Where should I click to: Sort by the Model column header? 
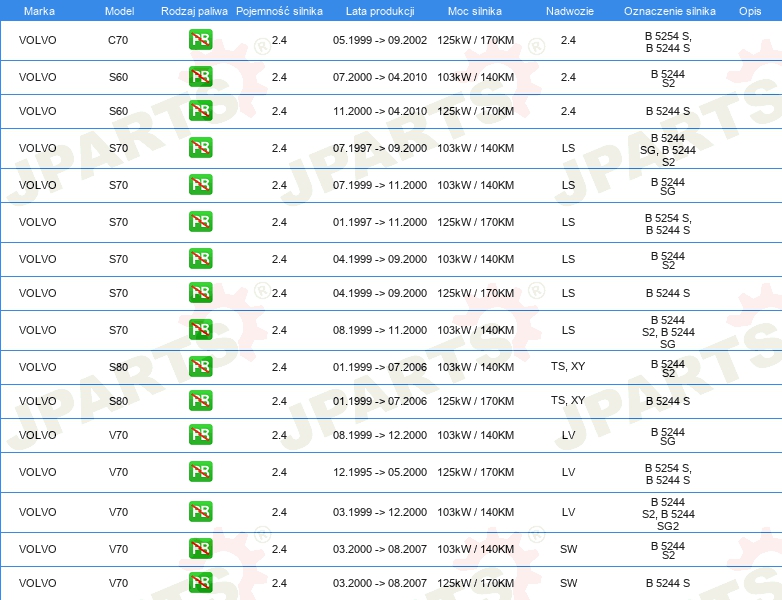119,11
